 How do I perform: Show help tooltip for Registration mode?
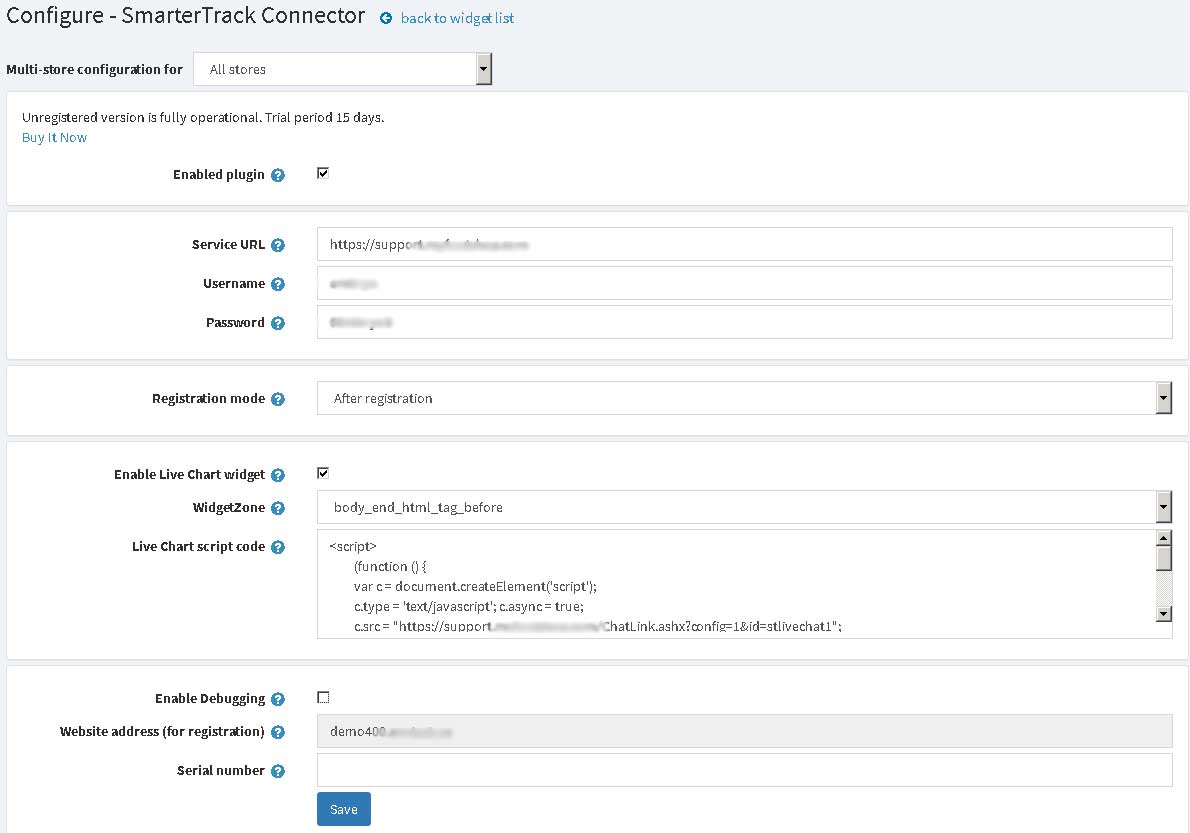click(x=278, y=399)
